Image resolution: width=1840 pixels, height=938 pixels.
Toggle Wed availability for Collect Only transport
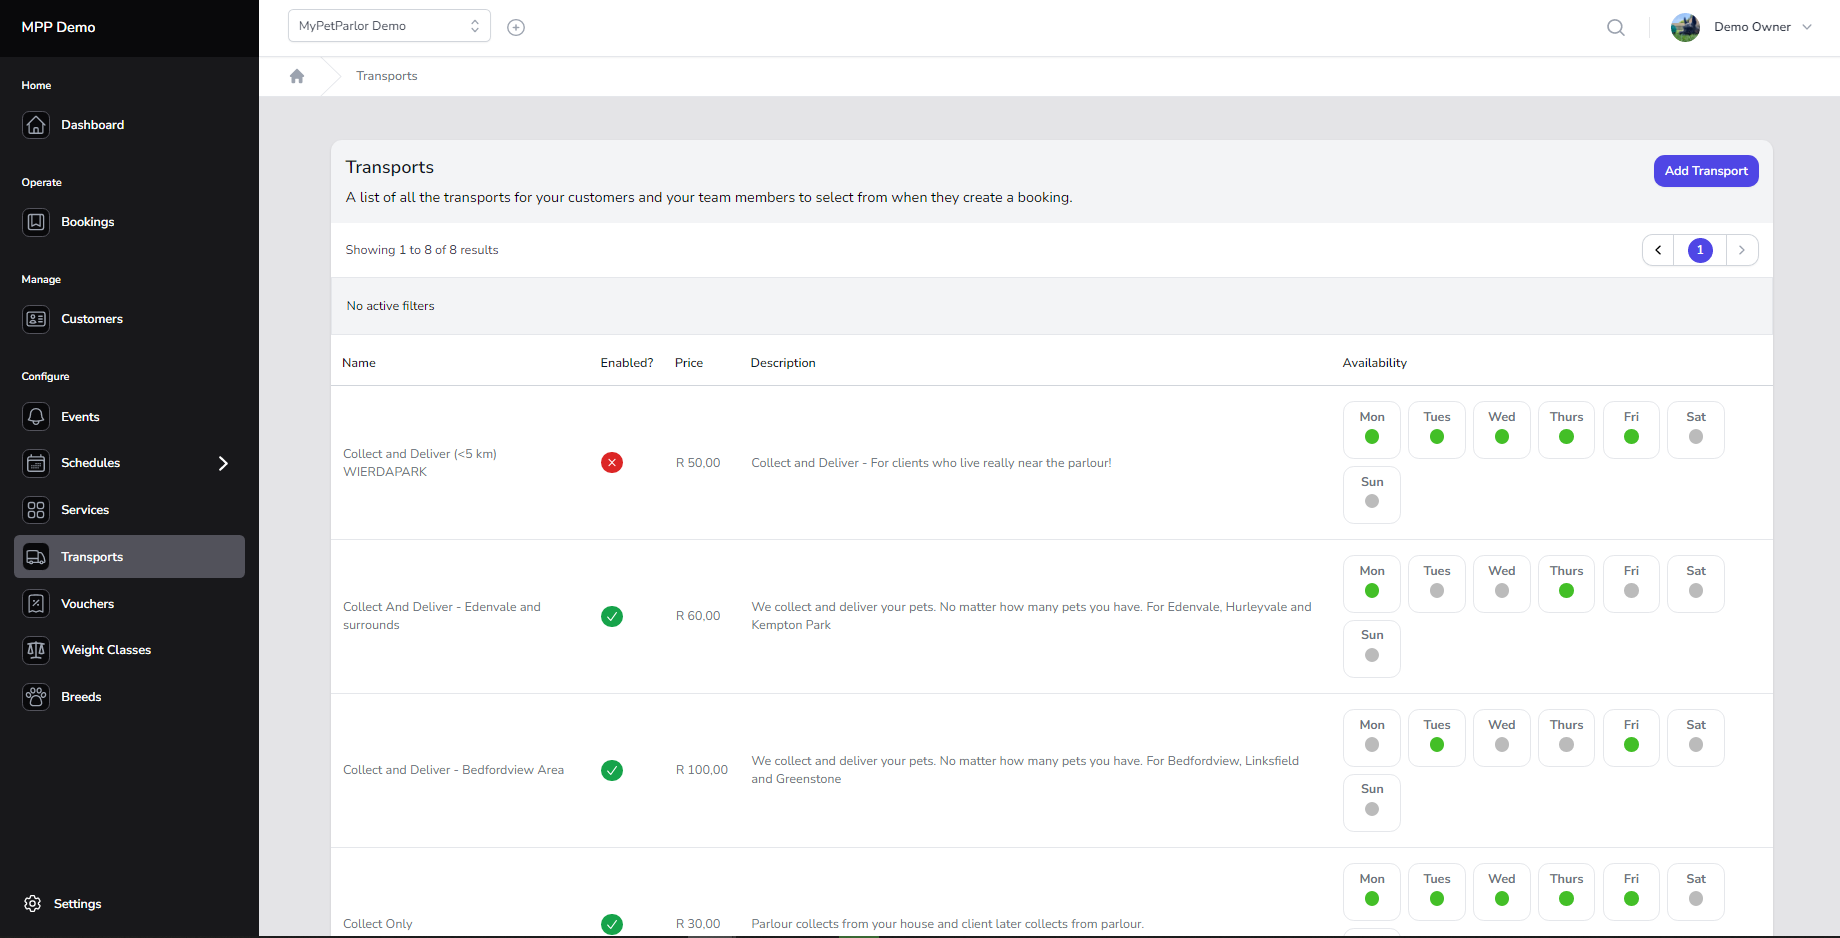click(1502, 892)
